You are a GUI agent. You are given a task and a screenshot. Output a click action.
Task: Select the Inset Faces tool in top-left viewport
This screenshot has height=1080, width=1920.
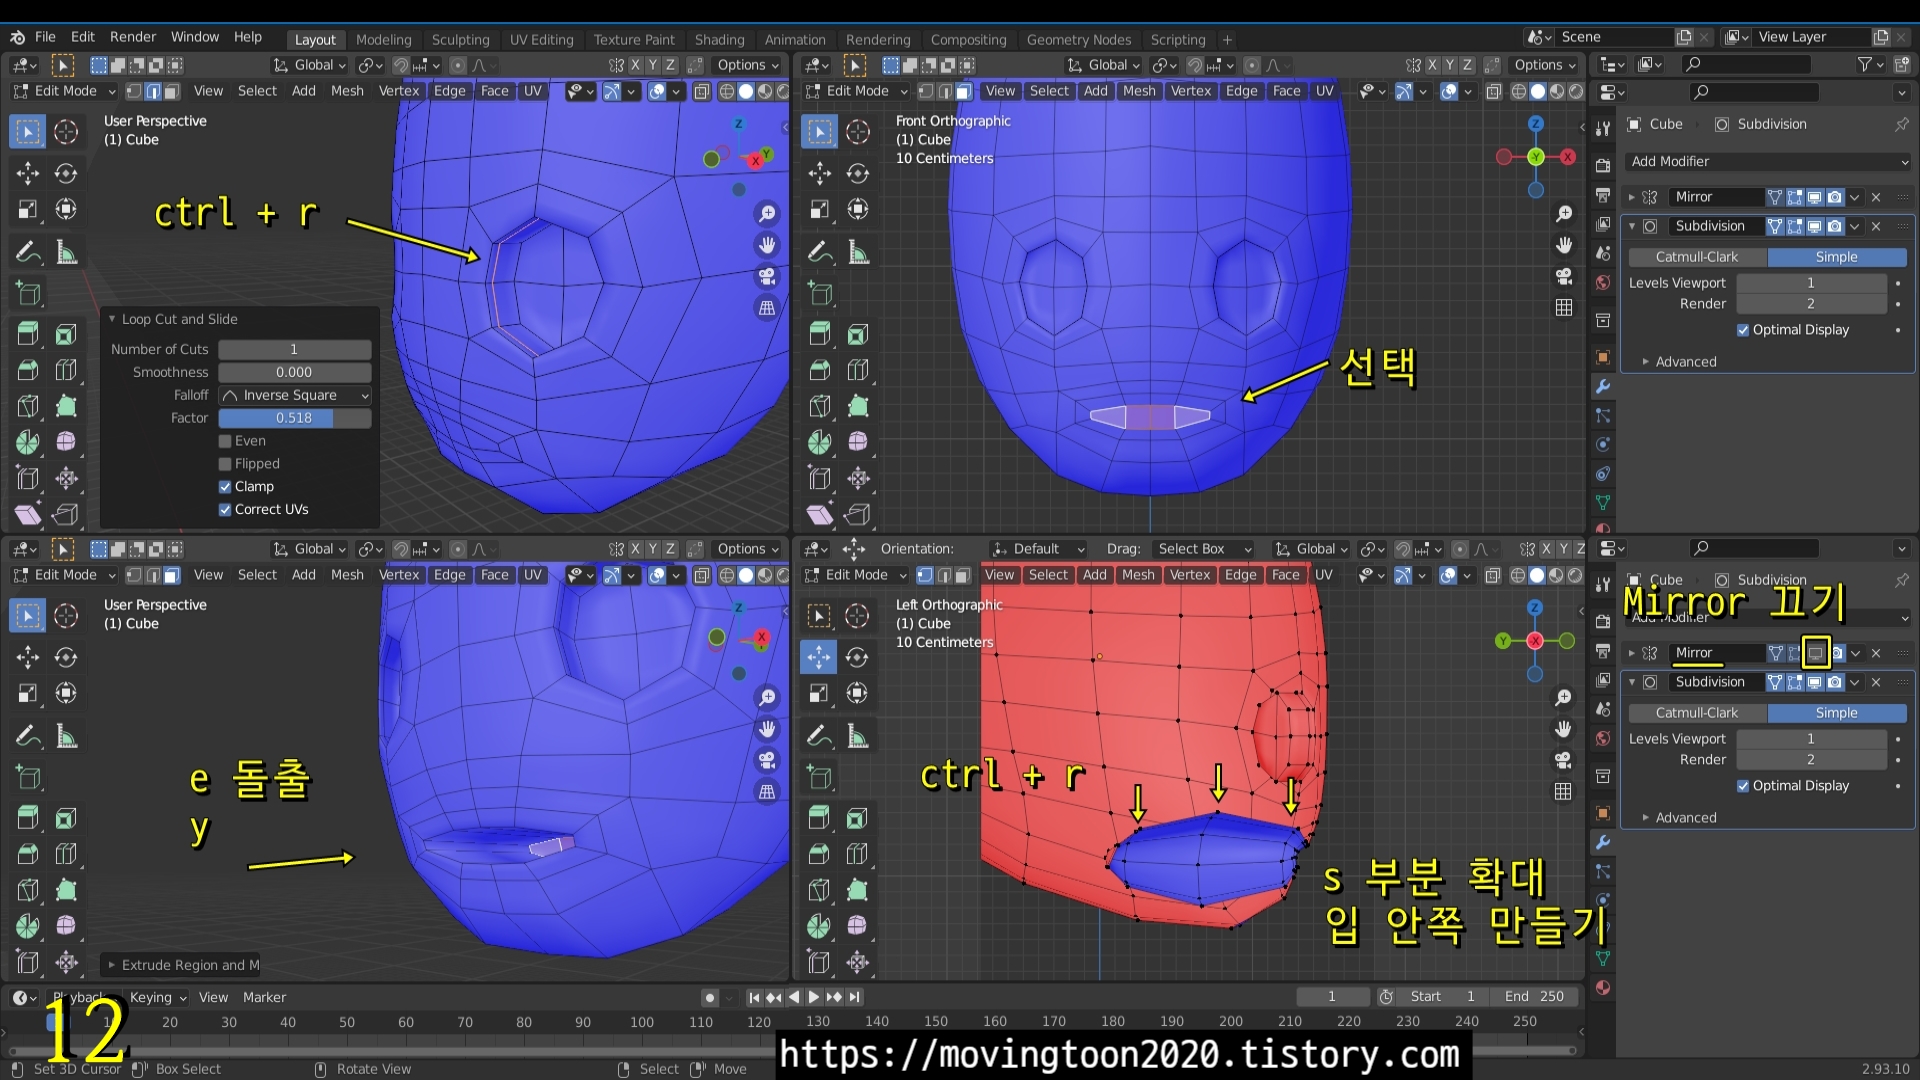point(66,334)
